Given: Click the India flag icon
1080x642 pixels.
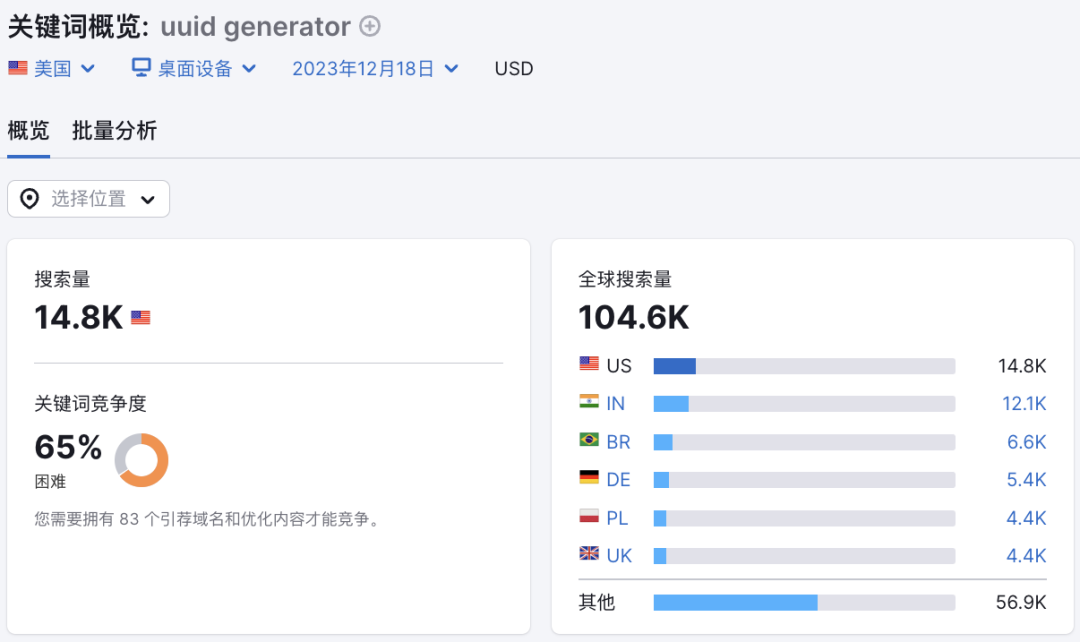Looking at the screenshot, I should pyautogui.click(x=589, y=403).
